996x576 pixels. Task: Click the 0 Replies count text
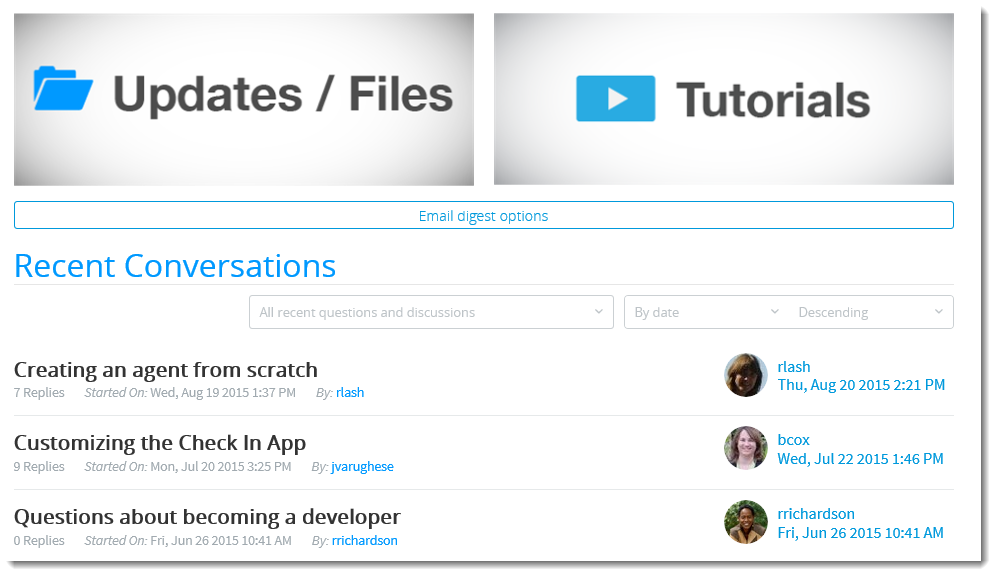[39, 540]
